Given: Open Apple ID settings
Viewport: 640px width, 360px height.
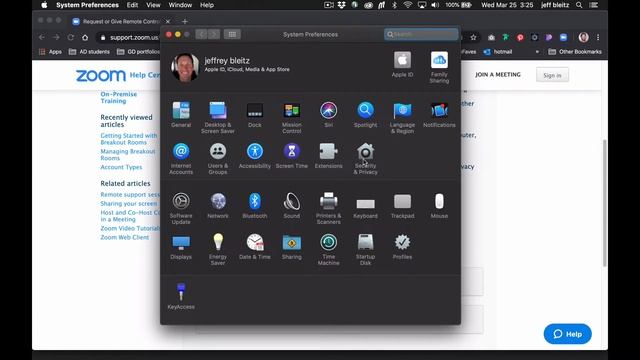Looking at the screenshot, I should tap(402, 64).
